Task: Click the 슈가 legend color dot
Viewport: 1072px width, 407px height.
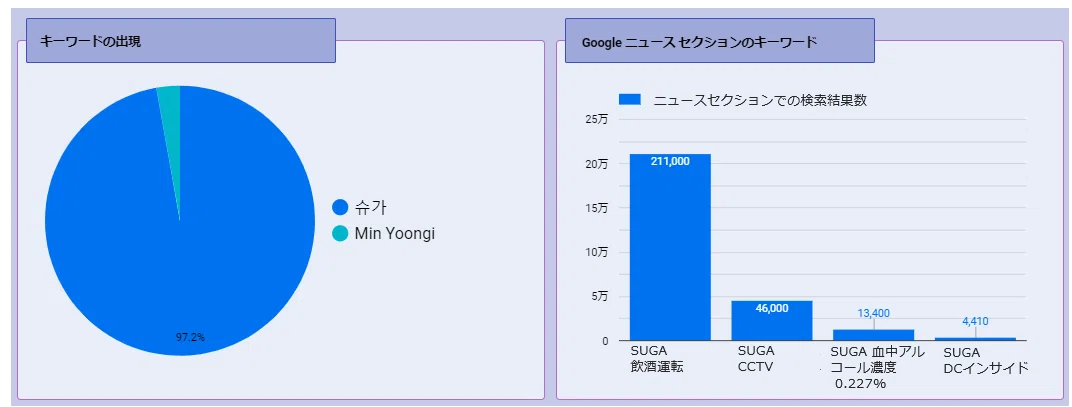Action: tap(340, 207)
